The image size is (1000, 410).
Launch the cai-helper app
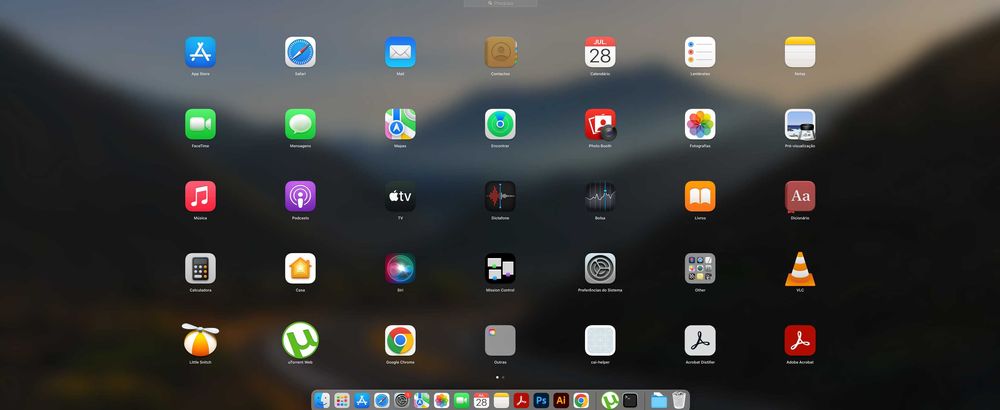600,340
